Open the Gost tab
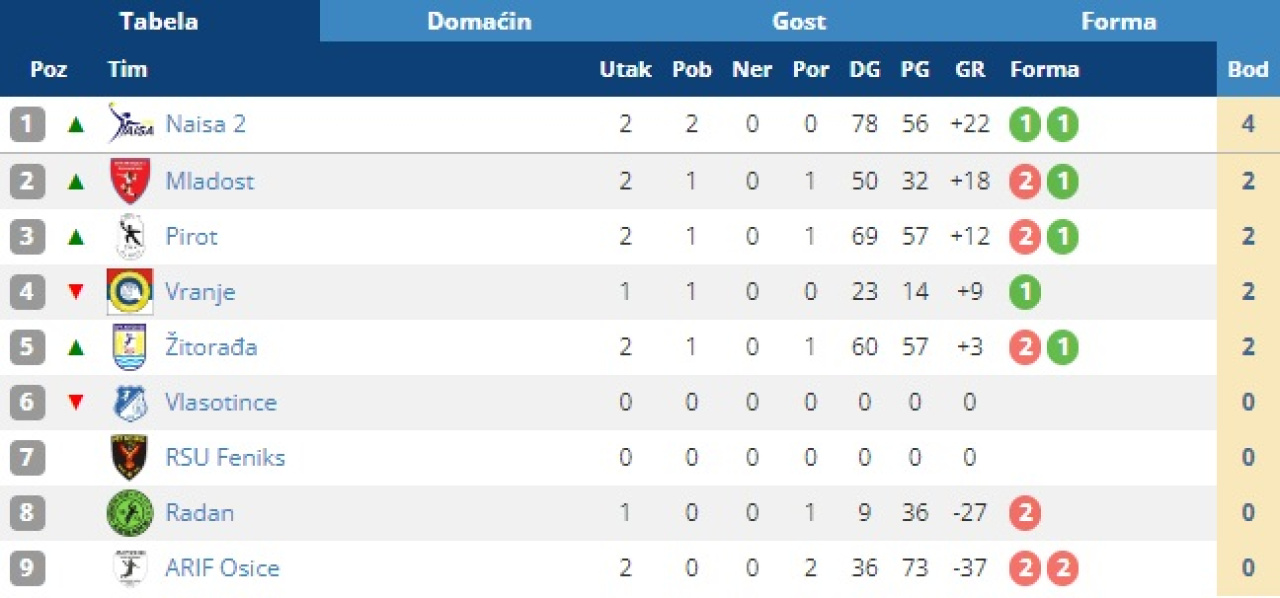 [x=799, y=21]
